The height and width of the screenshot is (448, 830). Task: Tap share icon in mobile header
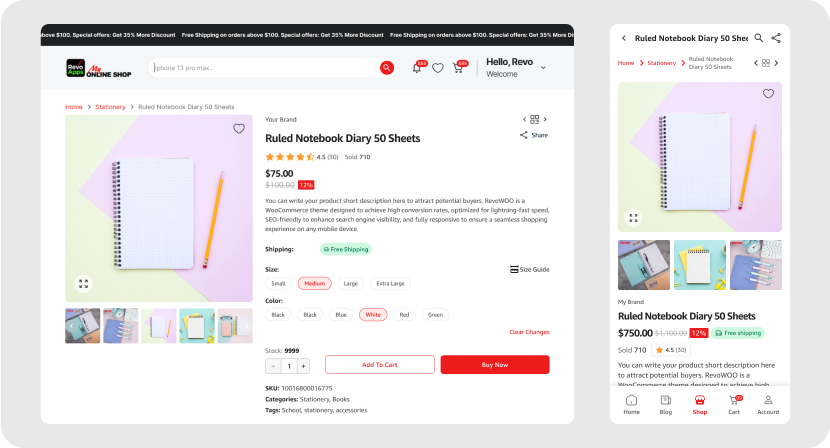(x=776, y=38)
